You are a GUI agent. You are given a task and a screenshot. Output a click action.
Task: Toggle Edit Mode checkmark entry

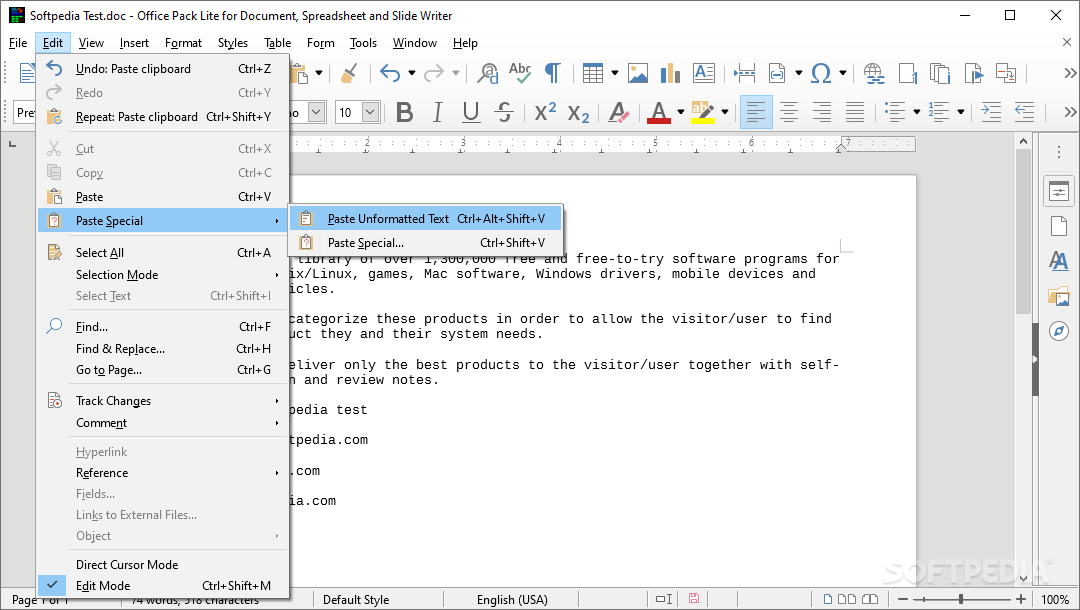[163, 586]
